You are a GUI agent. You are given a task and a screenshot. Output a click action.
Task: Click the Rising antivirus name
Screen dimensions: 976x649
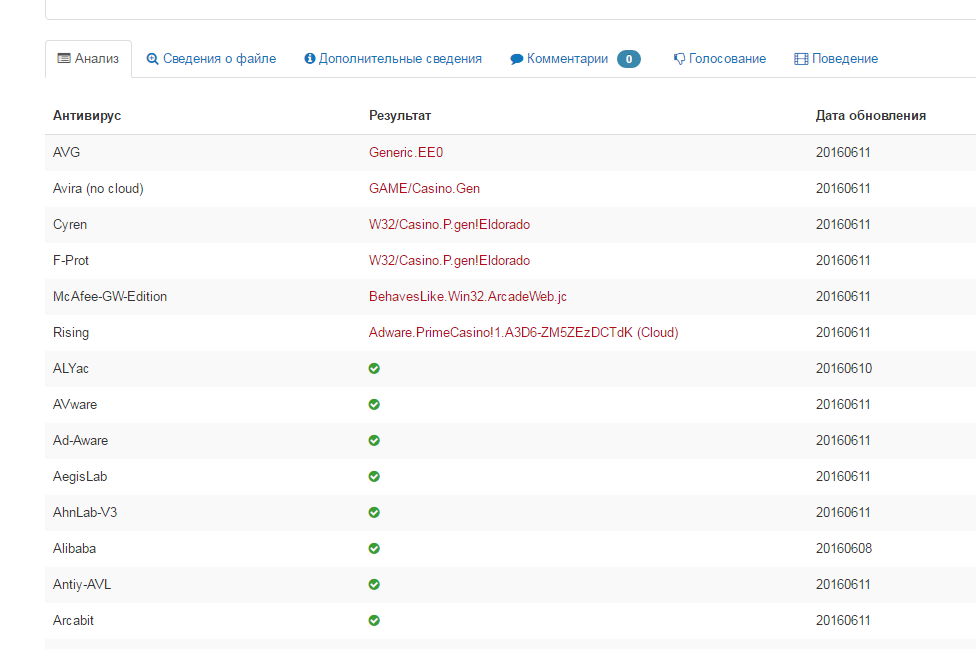tap(71, 333)
